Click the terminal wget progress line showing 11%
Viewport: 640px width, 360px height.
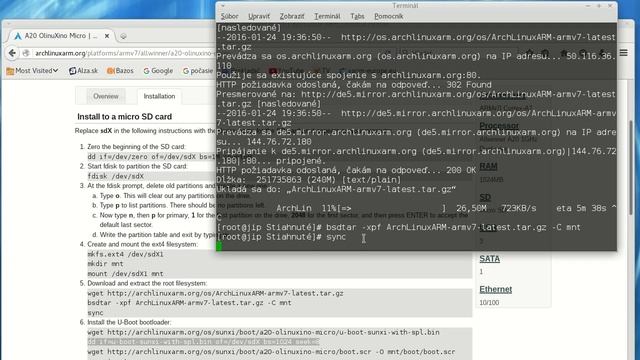(x=416, y=208)
